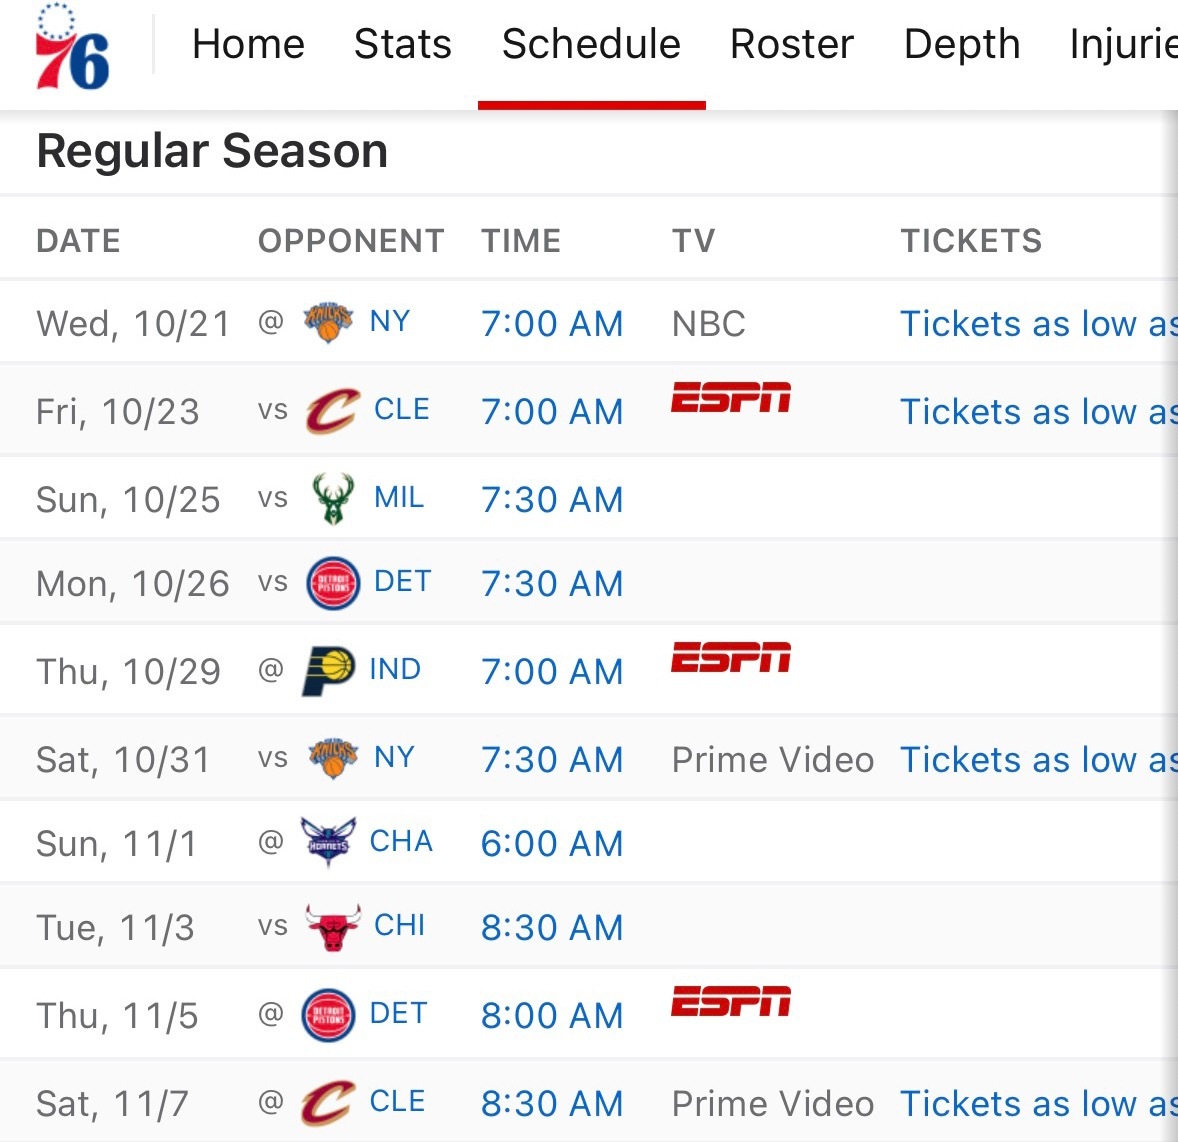Click the 8:30 AM time for Chicago game
Screen dimensions: 1178x1142
[x=552, y=927]
